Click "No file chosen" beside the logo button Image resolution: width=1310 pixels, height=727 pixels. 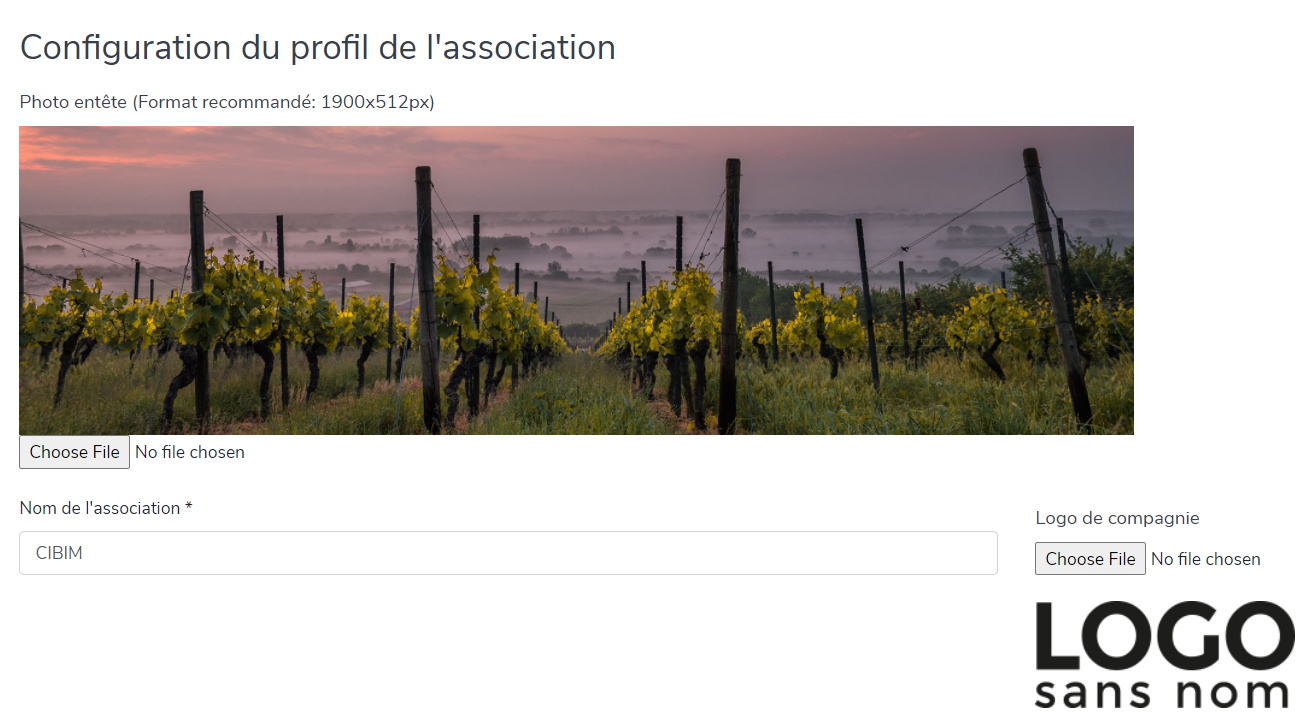tap(1206, 559)
